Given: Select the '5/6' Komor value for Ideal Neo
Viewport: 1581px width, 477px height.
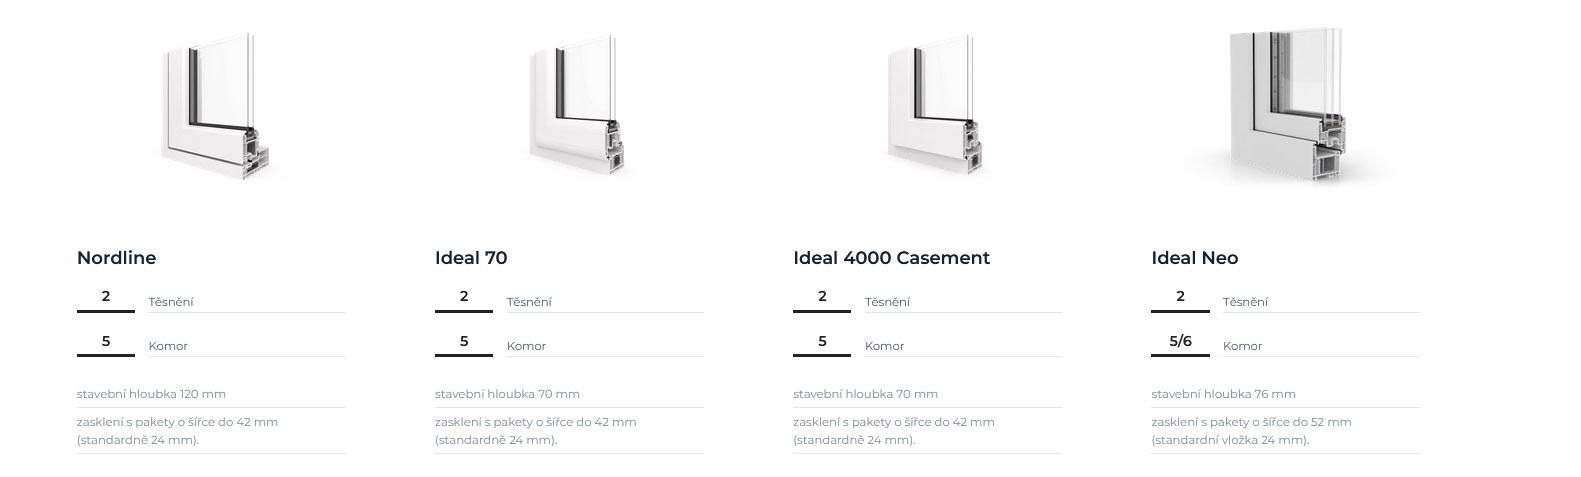Looking at the screenshot, I should point(1180,341).
